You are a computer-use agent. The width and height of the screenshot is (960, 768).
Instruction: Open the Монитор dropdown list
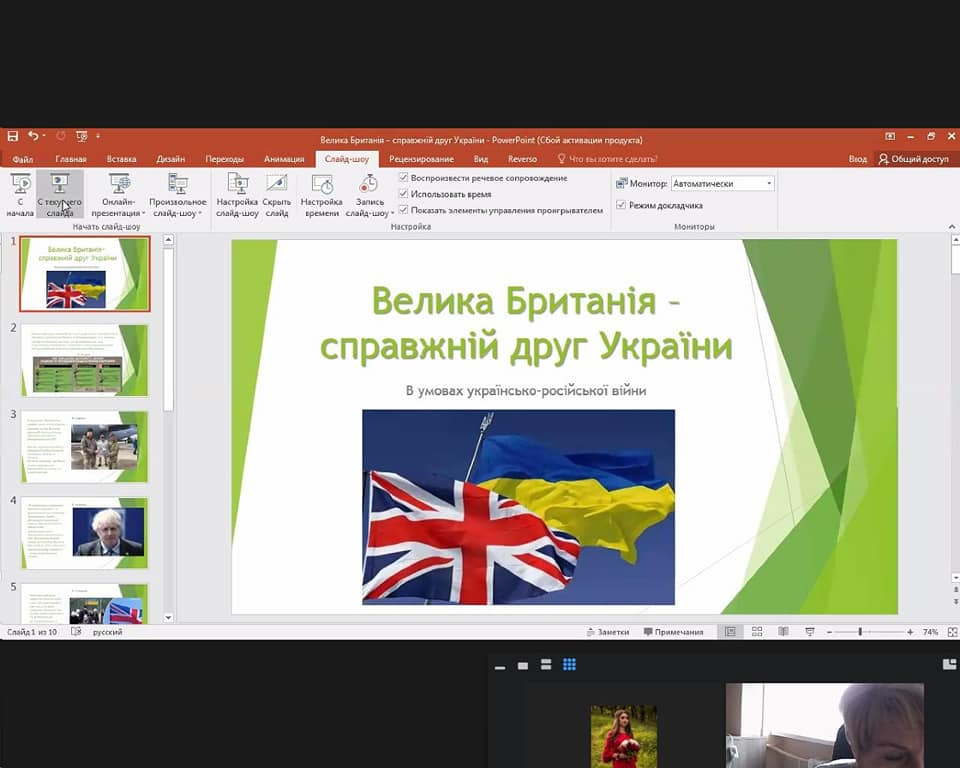768,184
